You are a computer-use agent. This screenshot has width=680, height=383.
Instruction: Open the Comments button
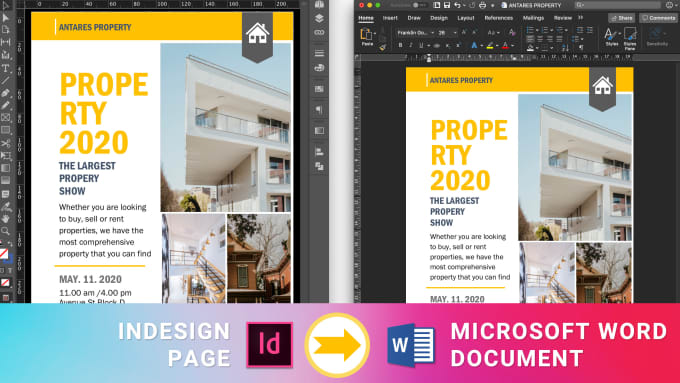tap(658, 18)
